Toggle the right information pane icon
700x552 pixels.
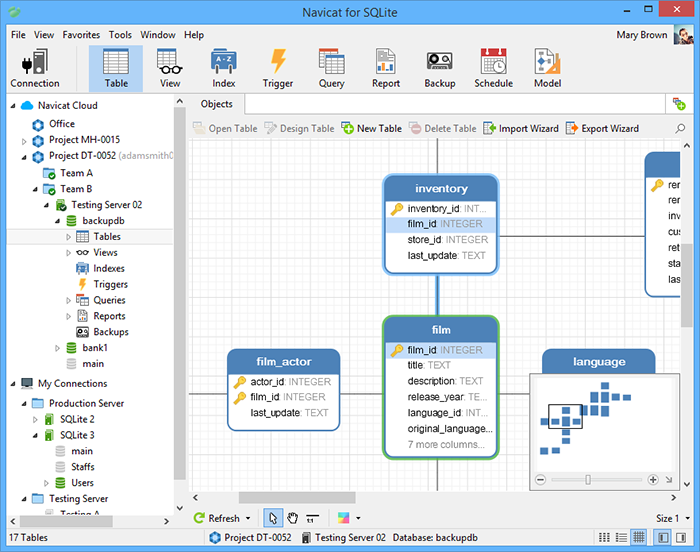(681, 537)
